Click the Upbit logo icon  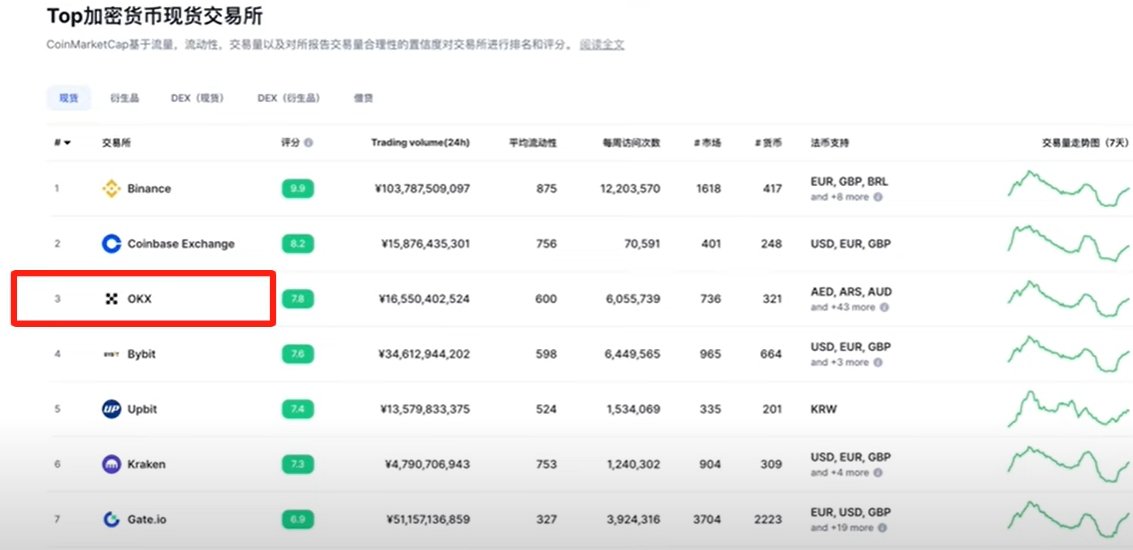tap(111, 409)
